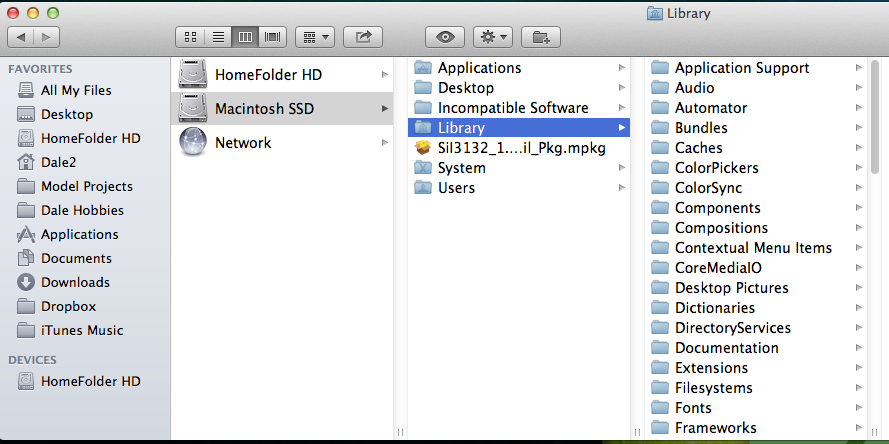Image resolution: width=889 pixels, height=444 pixels.
Task: Open the Filesystems folder
Action: coord(756,388)
